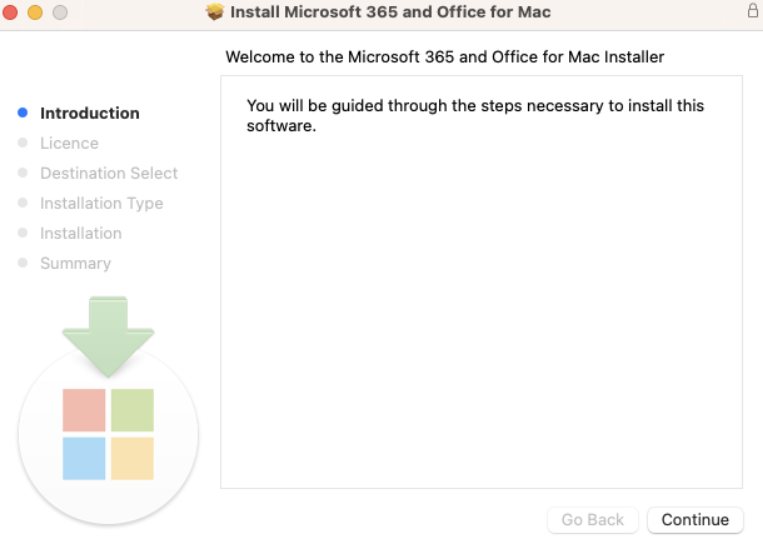Click the yellow square of Microsoft logo
This screenshot has width=763, height=542.
[x=132, y=458]
